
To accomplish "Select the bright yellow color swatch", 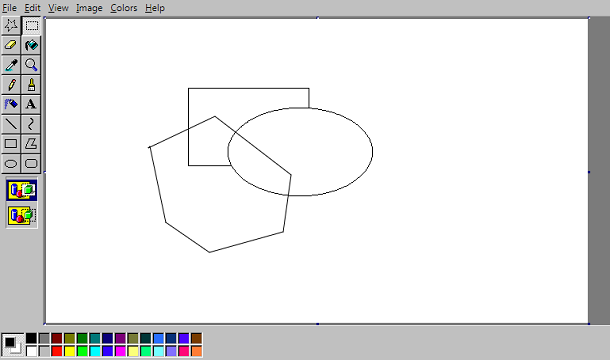I will click(x=70, y=351).
